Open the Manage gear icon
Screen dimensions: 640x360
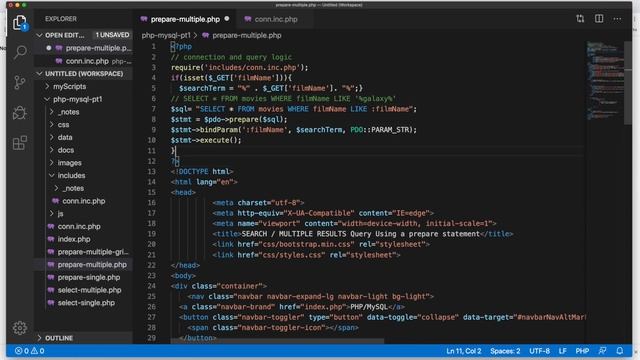(x=20, y=328)
